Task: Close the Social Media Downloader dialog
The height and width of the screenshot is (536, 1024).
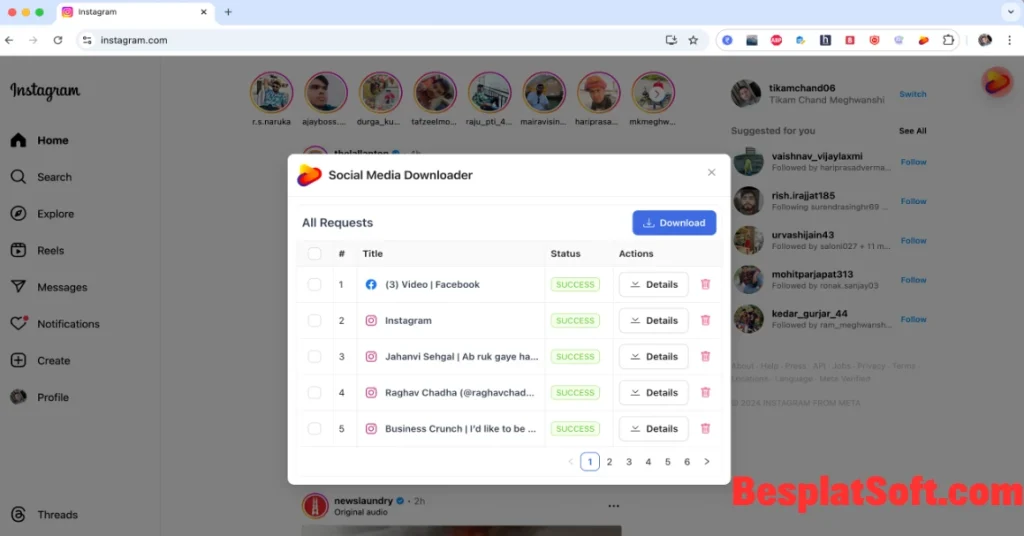Action: click(711, 172)
